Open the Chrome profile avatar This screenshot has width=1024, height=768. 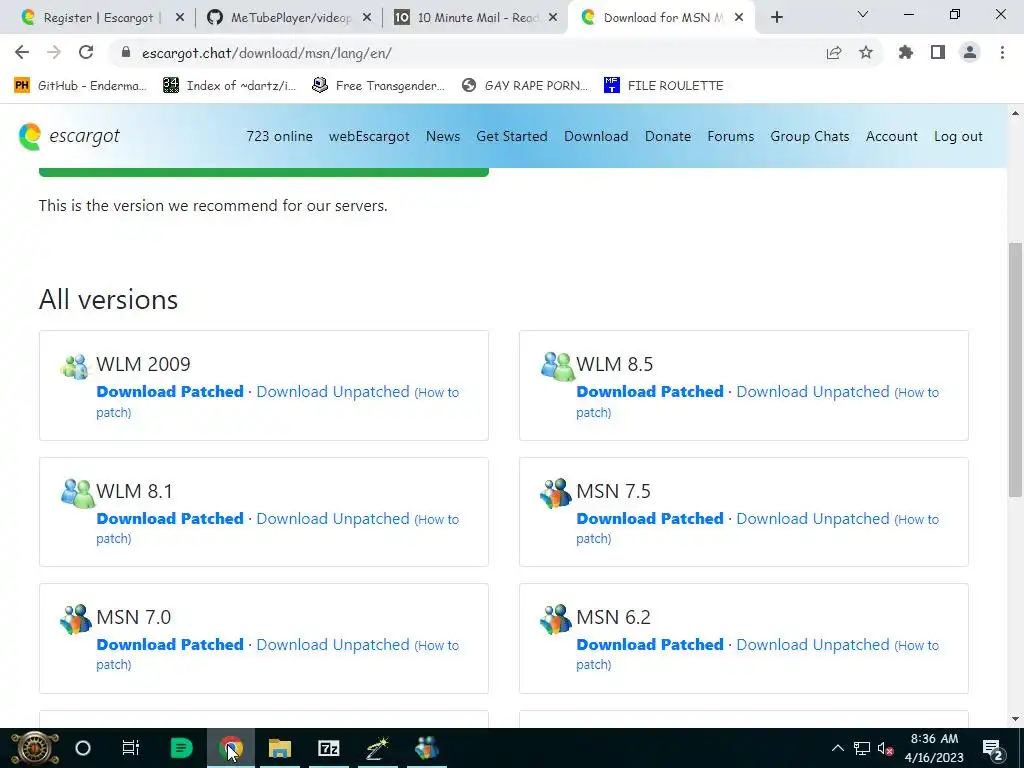click(970, 53)
